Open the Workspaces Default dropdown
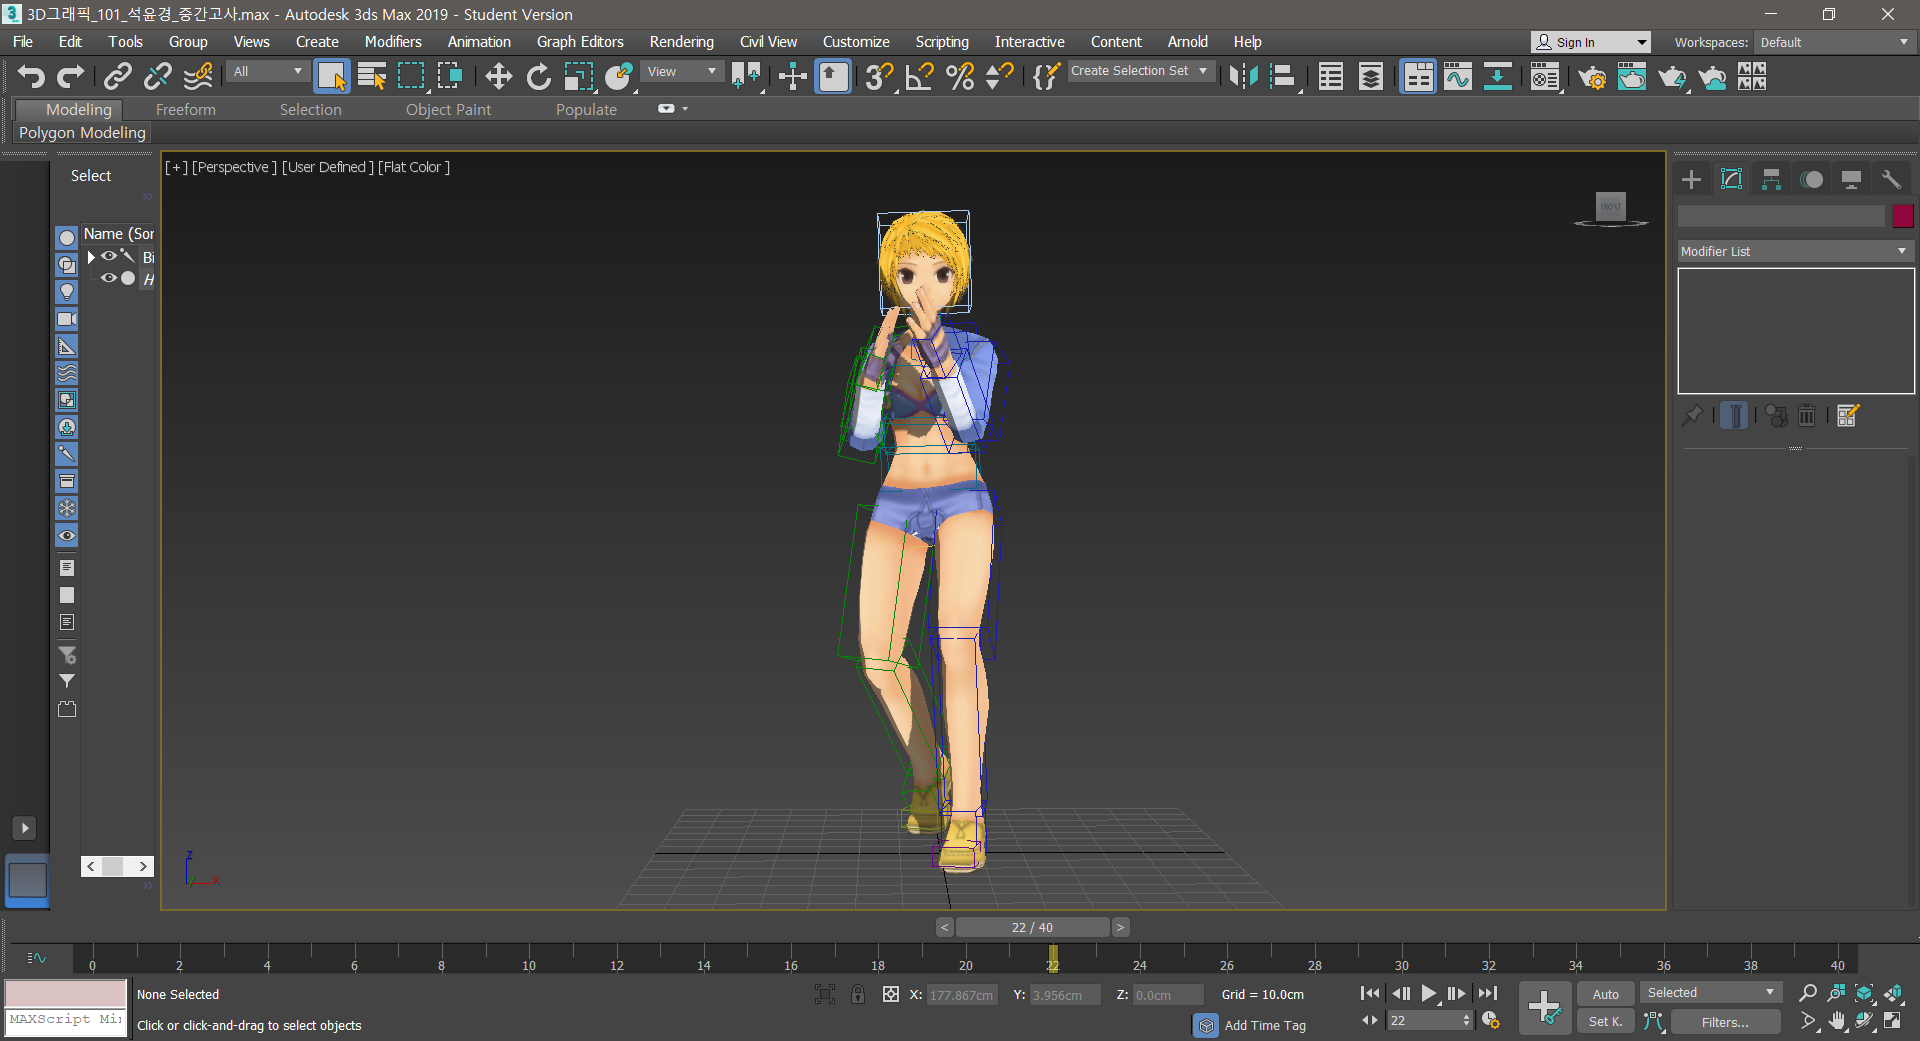 point(1834,42)
